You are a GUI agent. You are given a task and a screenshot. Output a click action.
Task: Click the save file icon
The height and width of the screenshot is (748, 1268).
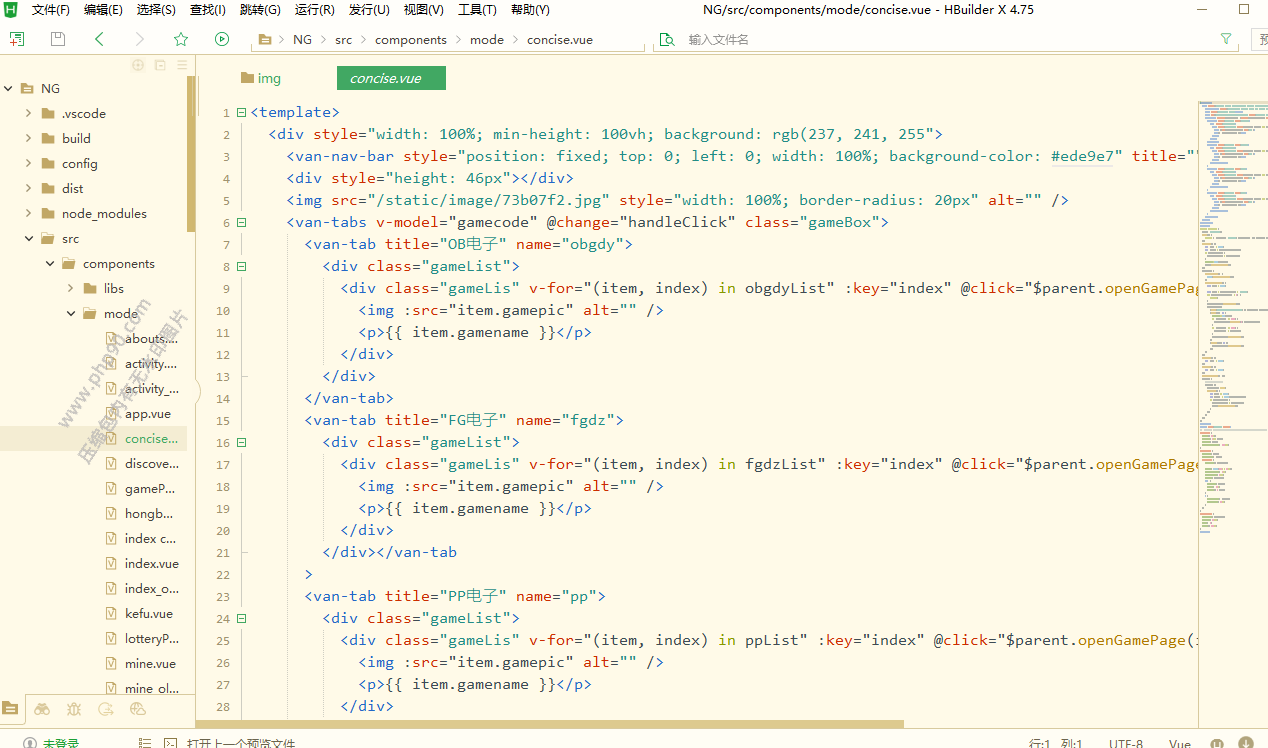58,39
